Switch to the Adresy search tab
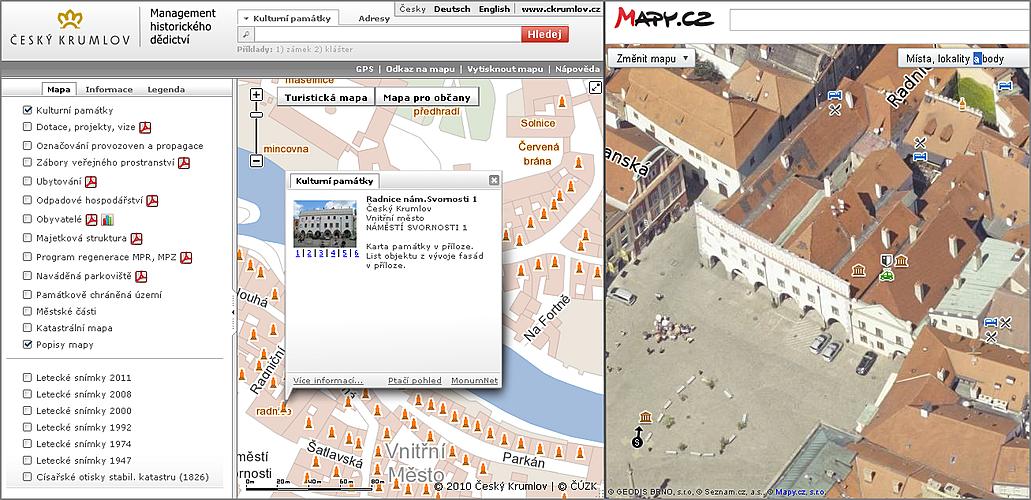The image size is (1031, 500). pyautogui.click(x=374, y=18)
